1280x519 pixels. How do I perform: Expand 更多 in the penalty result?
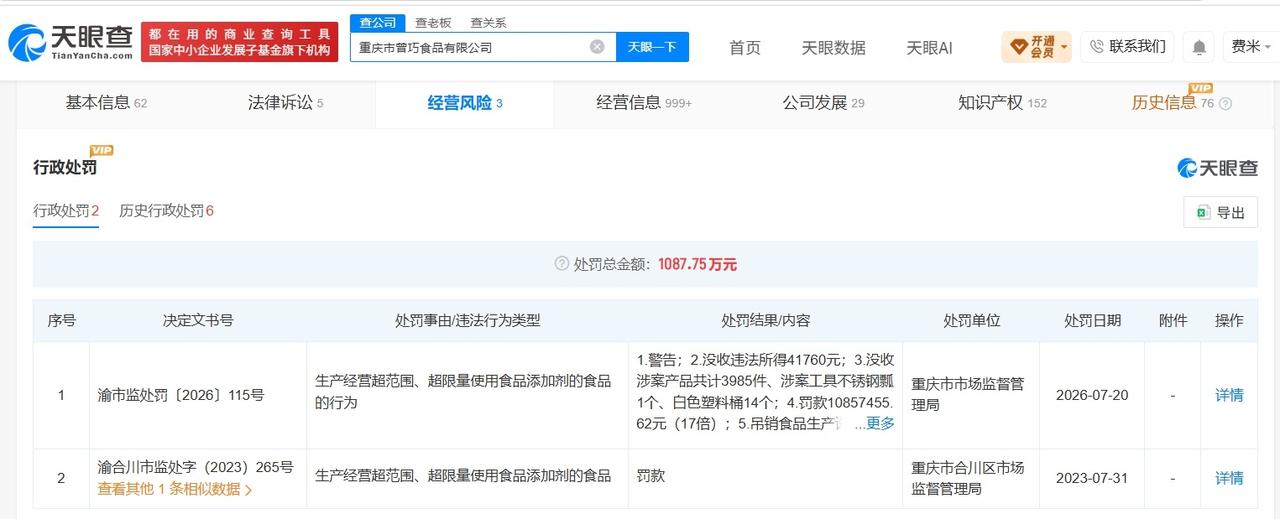(x=880, y=423)
